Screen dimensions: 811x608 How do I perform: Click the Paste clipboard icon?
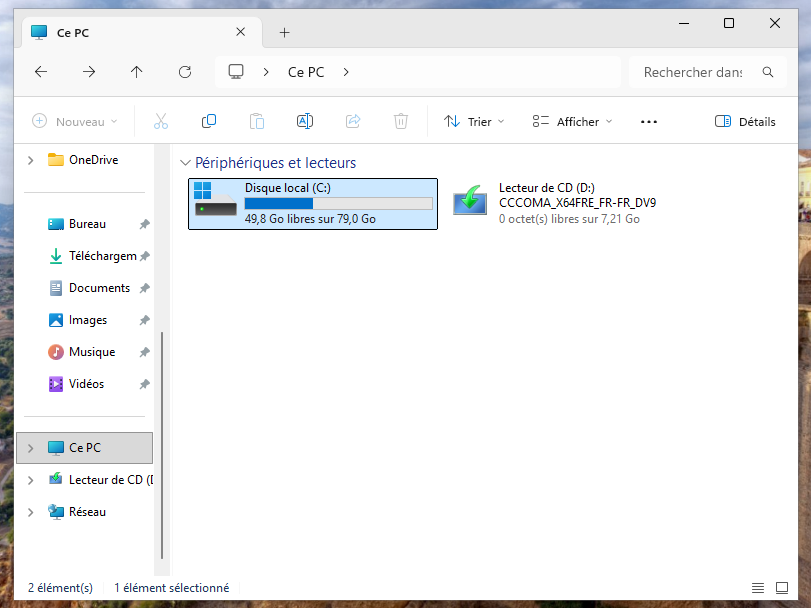tap(257, 121)
